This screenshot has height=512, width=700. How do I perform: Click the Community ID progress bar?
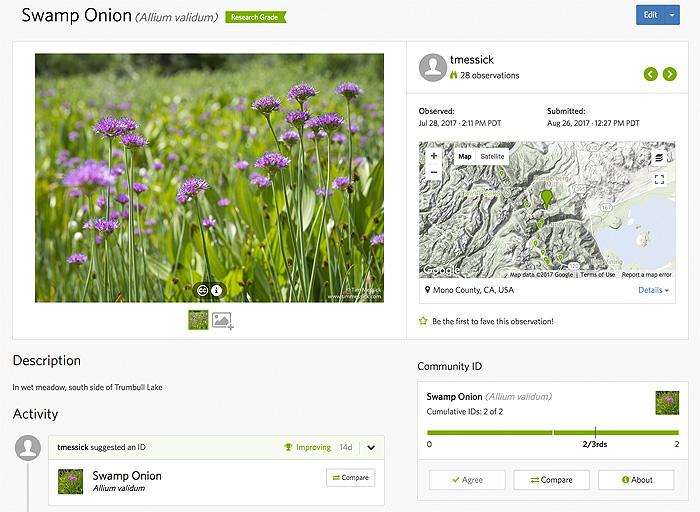tap(552, 432)
